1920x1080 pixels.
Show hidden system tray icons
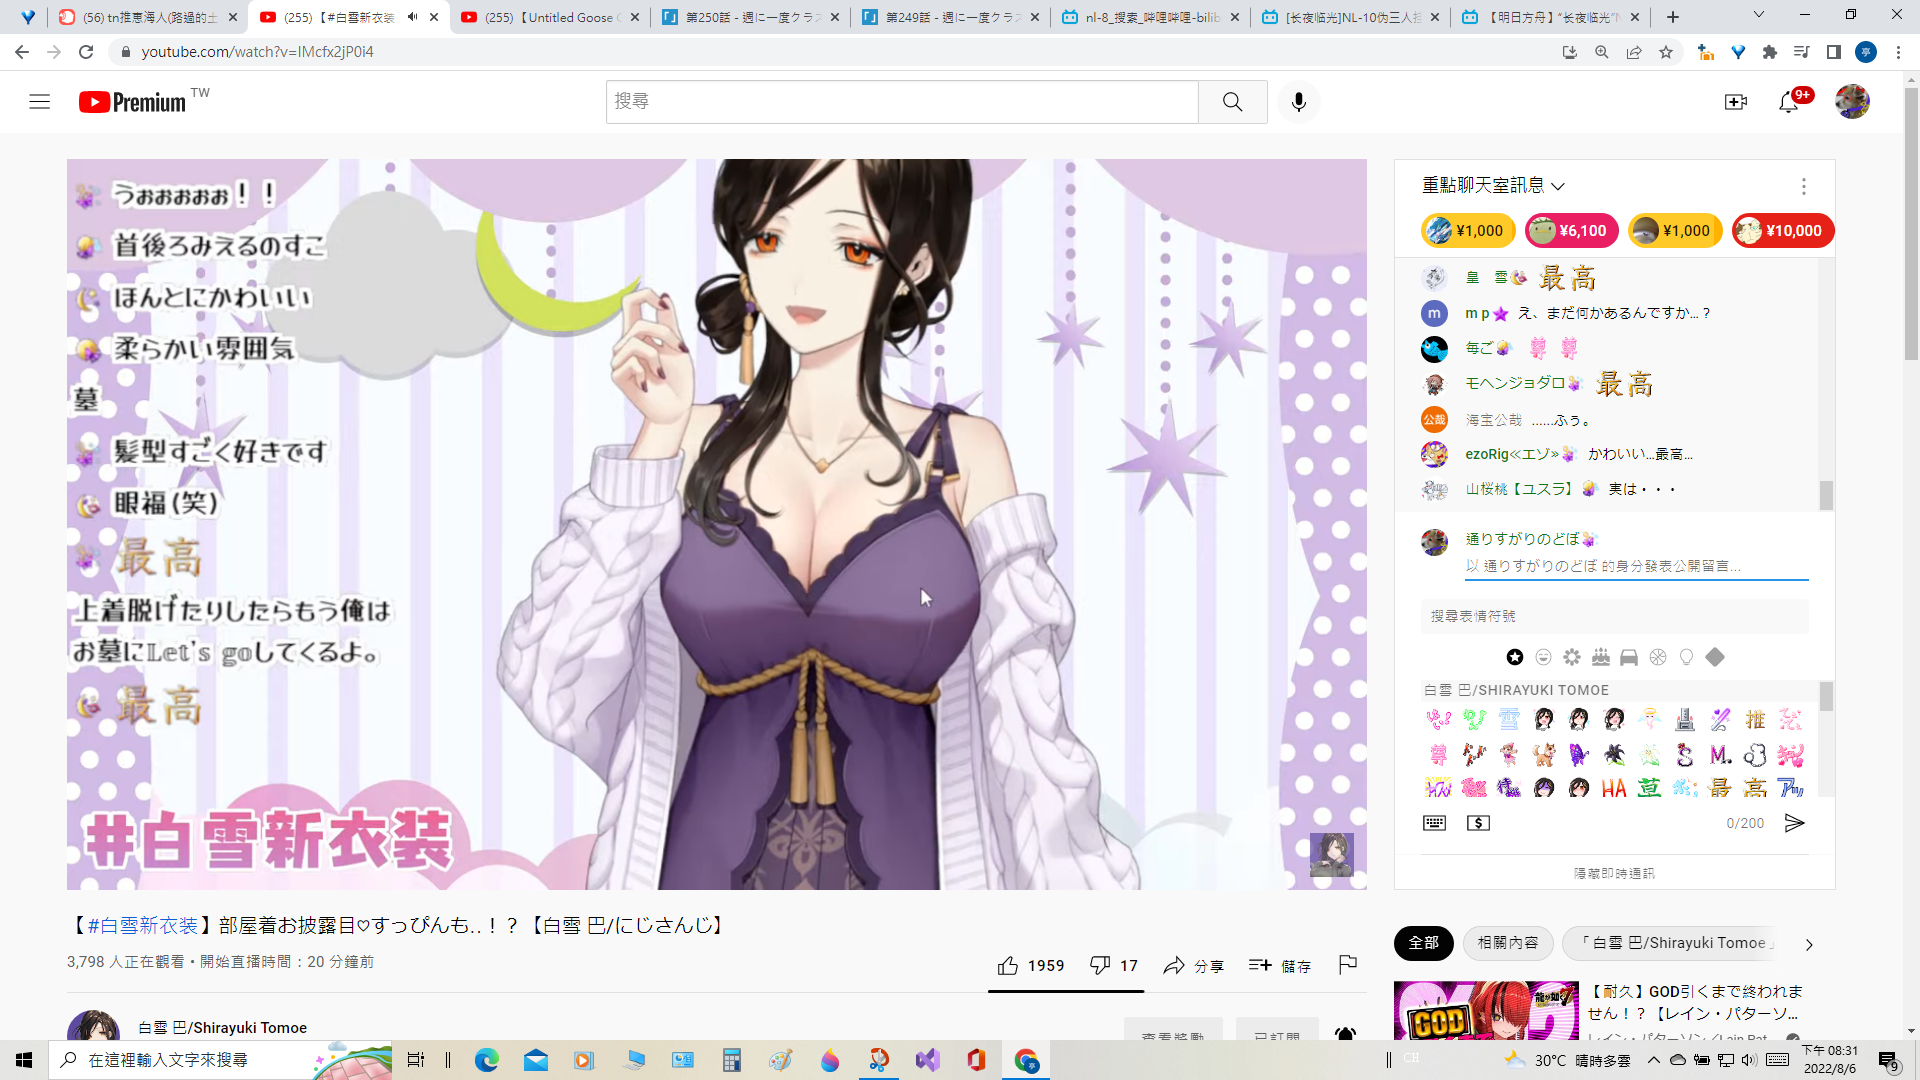click(1654, 1060)
